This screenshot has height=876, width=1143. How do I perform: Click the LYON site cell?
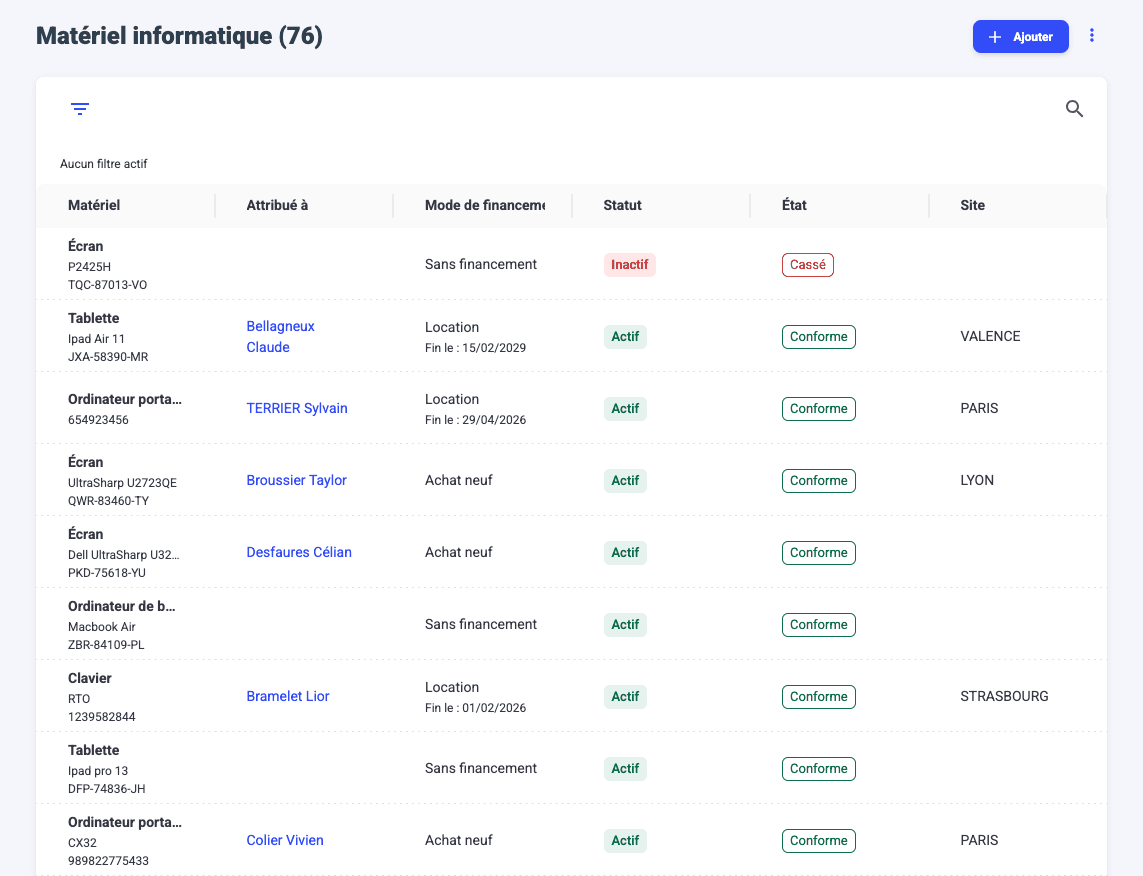point(977,480)
